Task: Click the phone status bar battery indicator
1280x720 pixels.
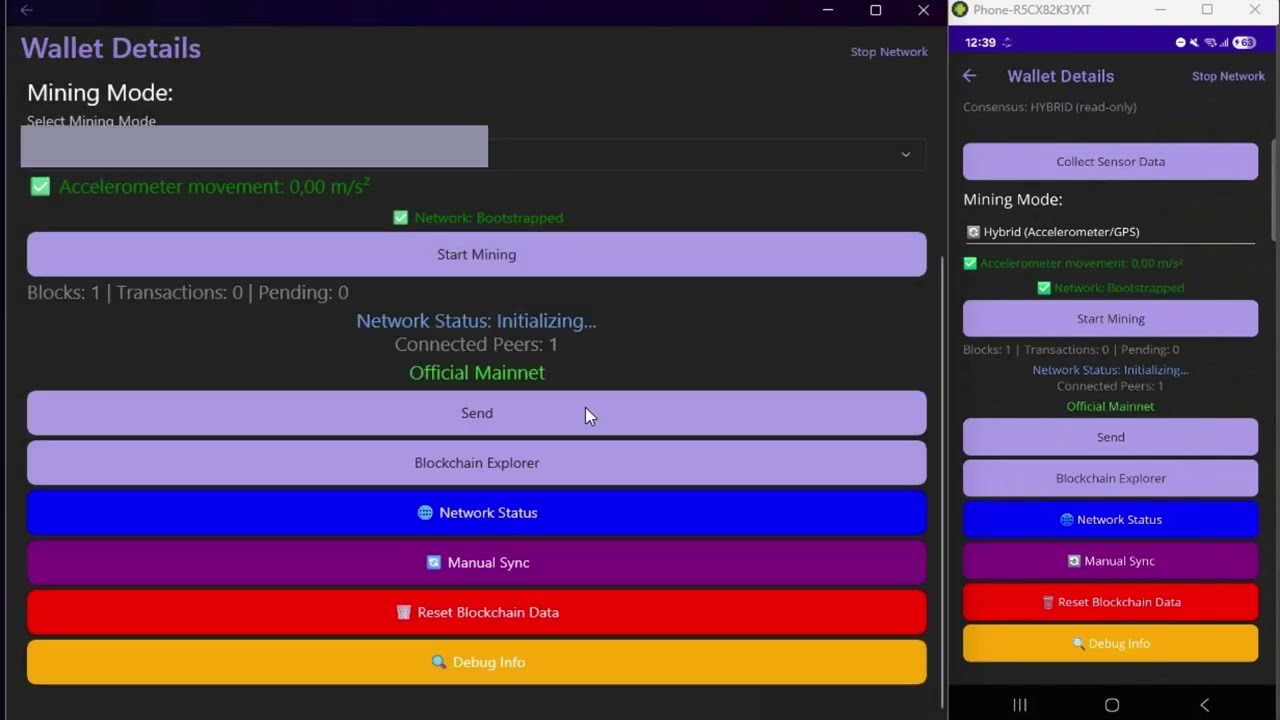Action: (1243, 43)
